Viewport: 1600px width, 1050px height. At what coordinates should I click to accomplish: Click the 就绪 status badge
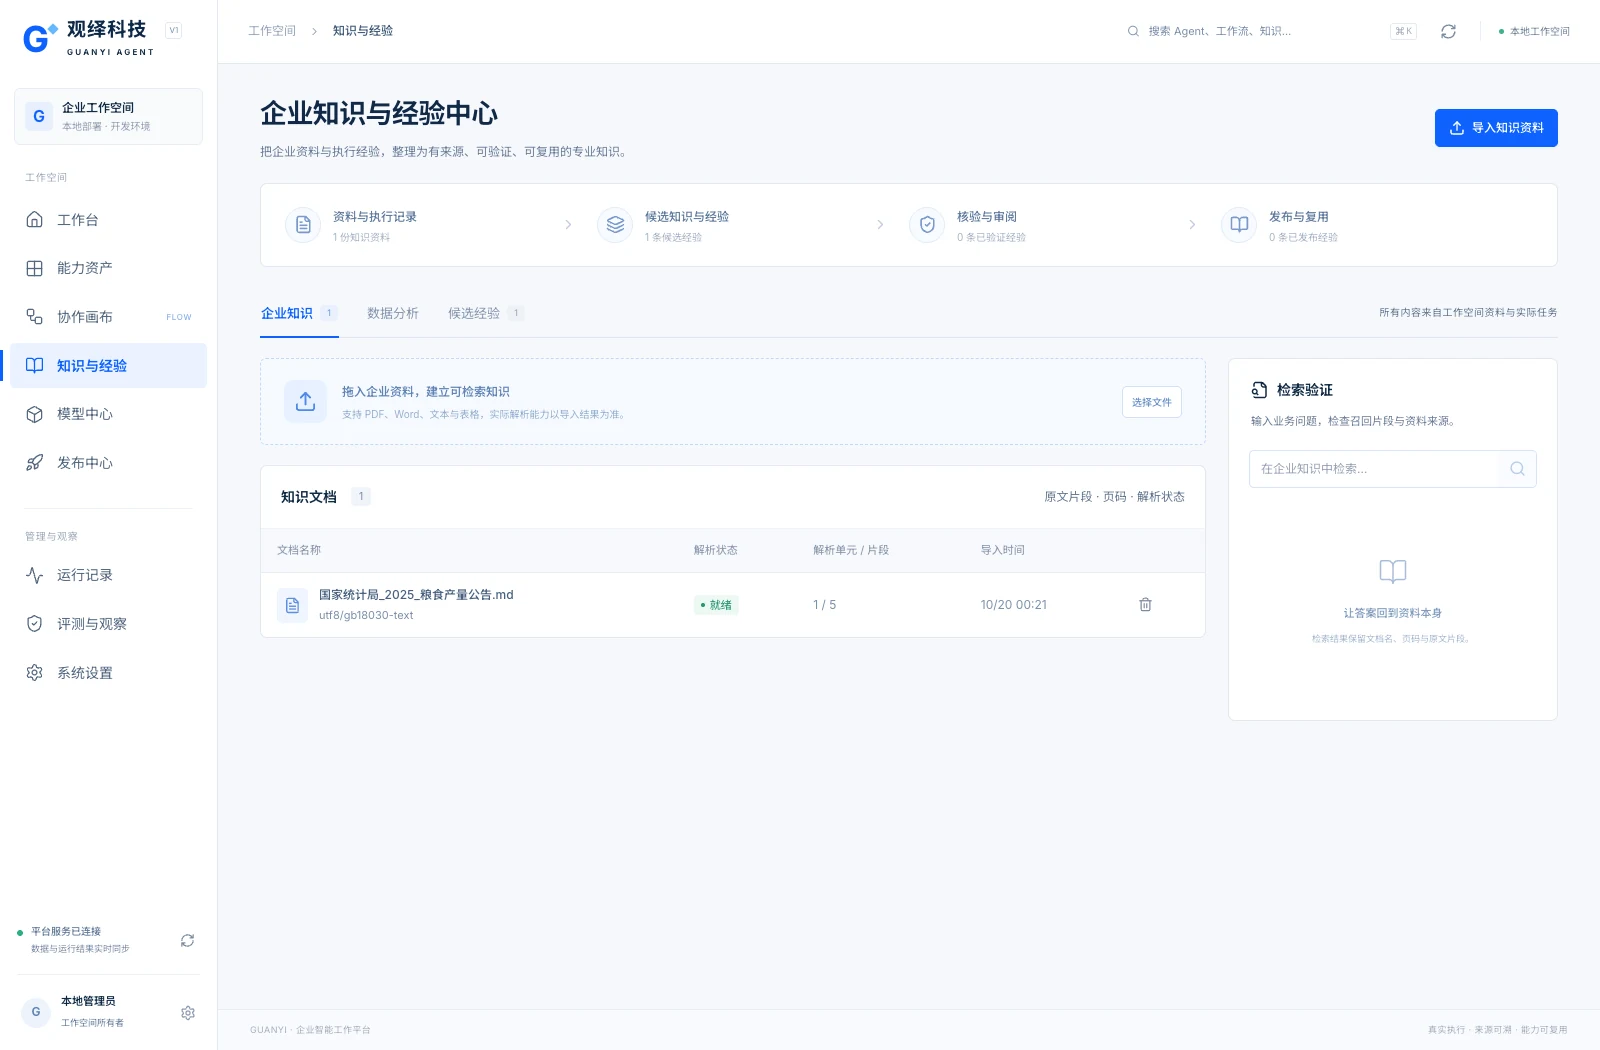coord(716,605)
